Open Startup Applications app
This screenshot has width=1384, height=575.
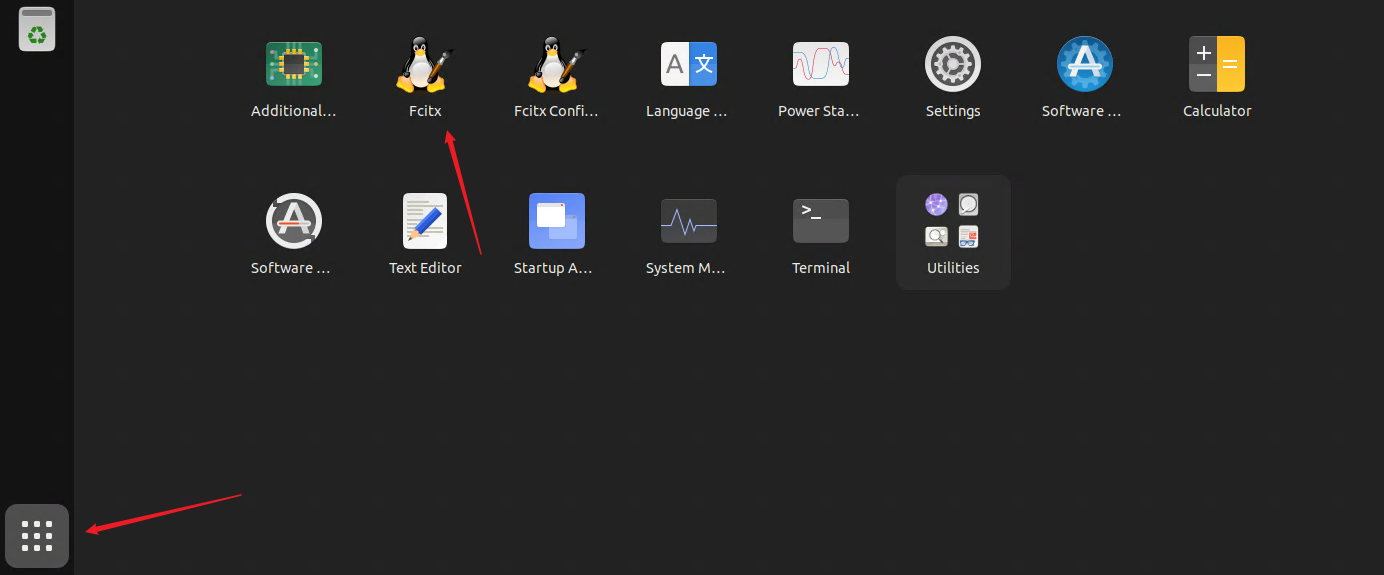point(557,221)
